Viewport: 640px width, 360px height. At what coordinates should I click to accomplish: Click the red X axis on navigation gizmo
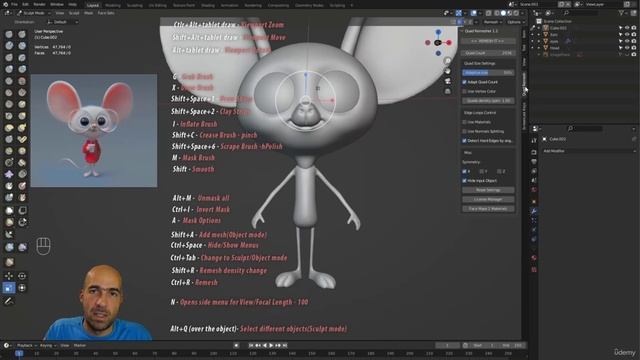[x=449, y=42]
